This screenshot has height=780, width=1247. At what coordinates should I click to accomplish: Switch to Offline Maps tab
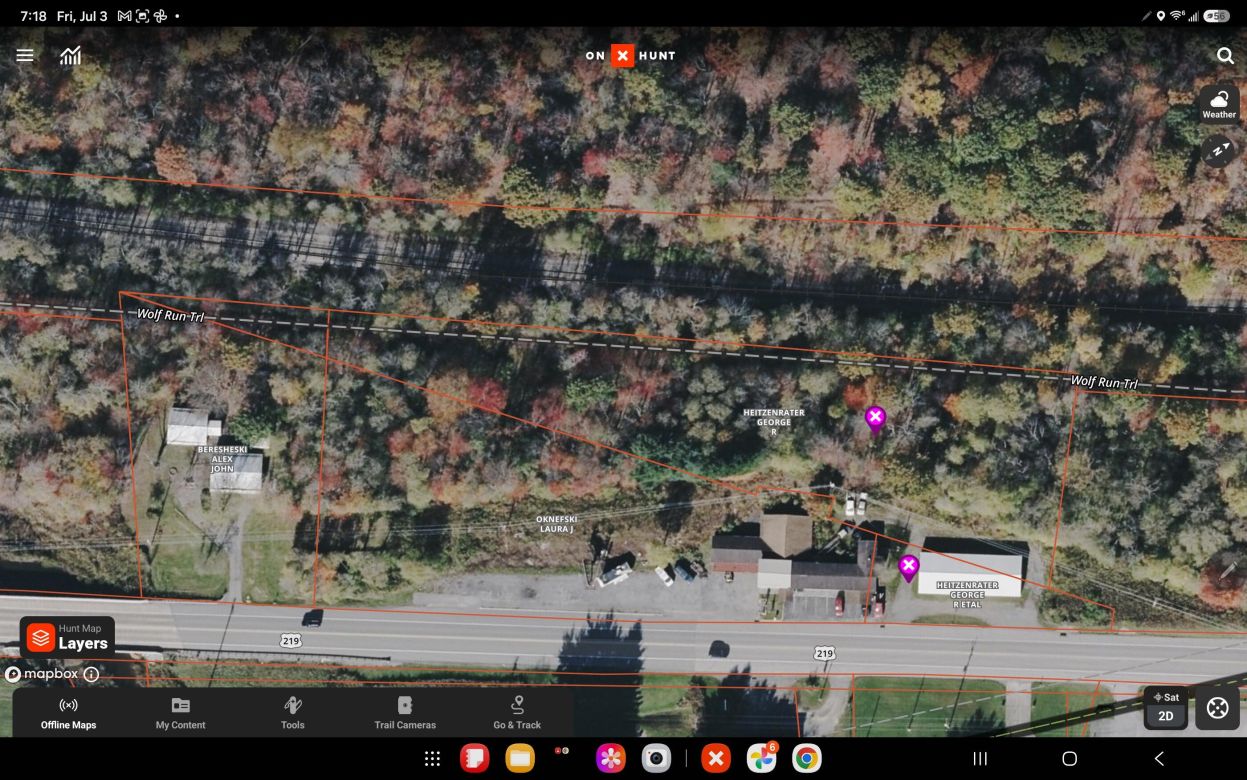click(x=69, y=713)
